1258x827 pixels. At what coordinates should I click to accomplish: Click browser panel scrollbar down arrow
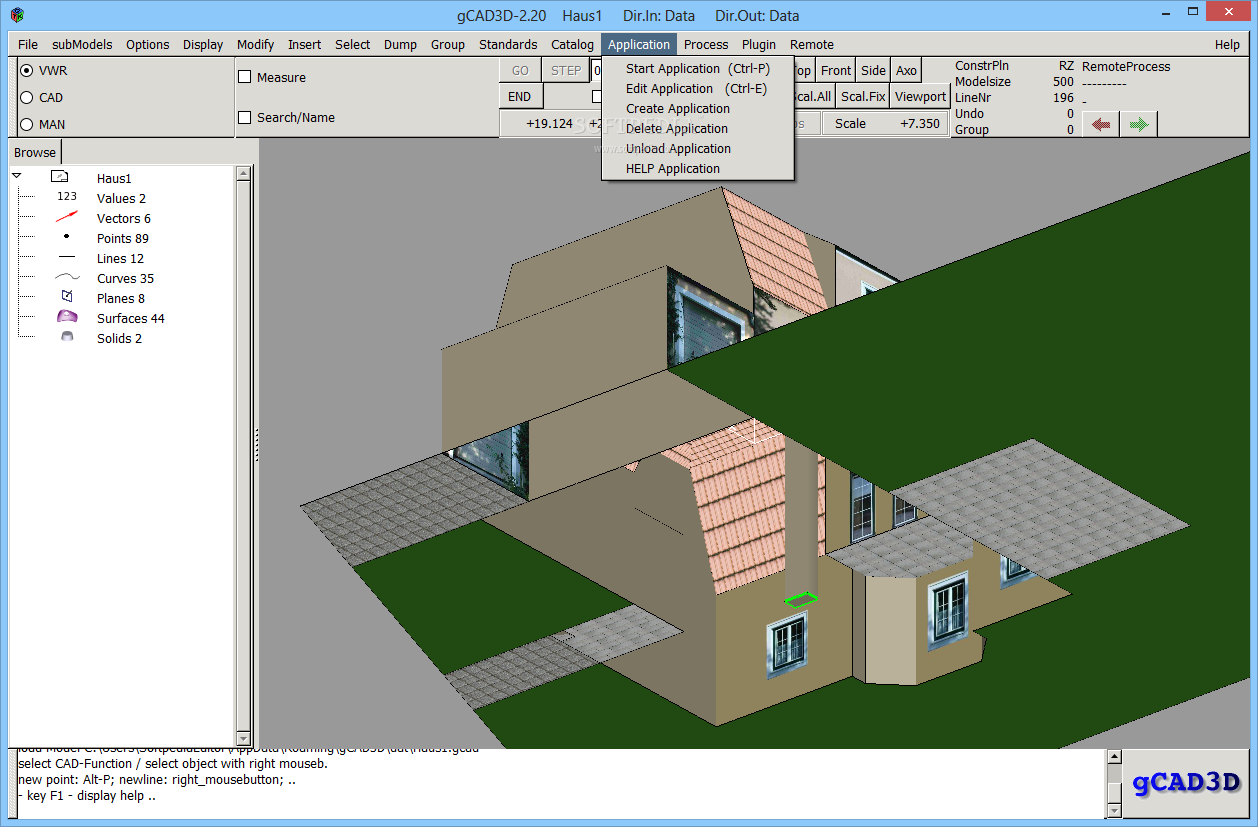[x=243, y=739]
